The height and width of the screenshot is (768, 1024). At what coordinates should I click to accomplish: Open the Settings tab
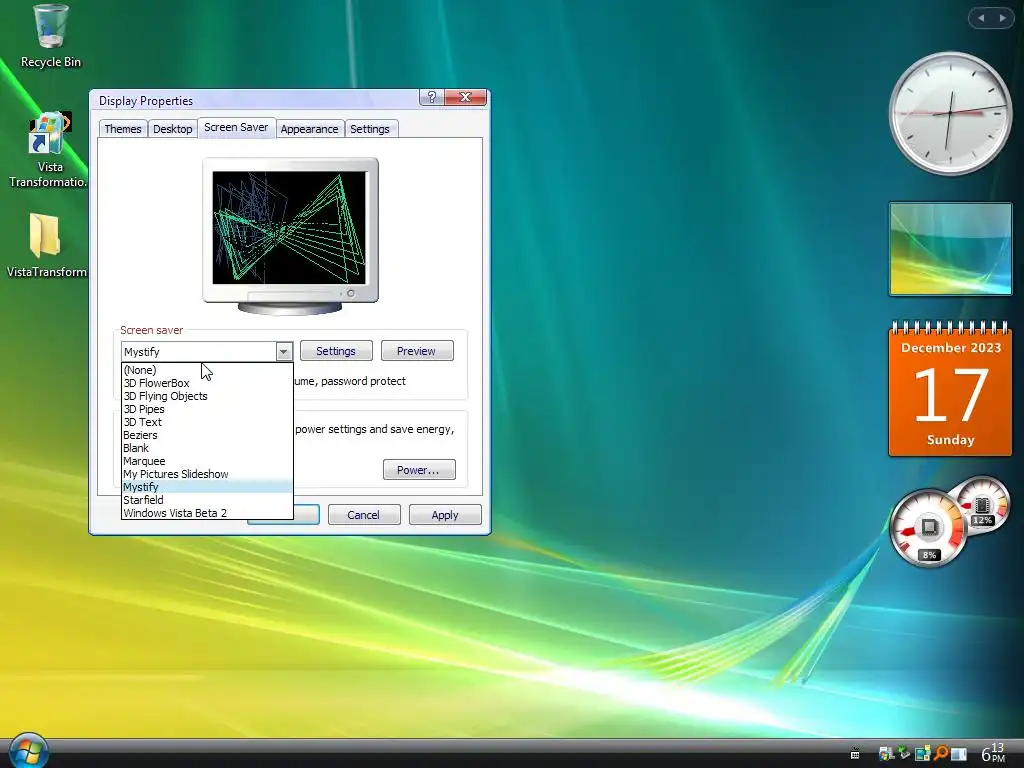(370, 129)
